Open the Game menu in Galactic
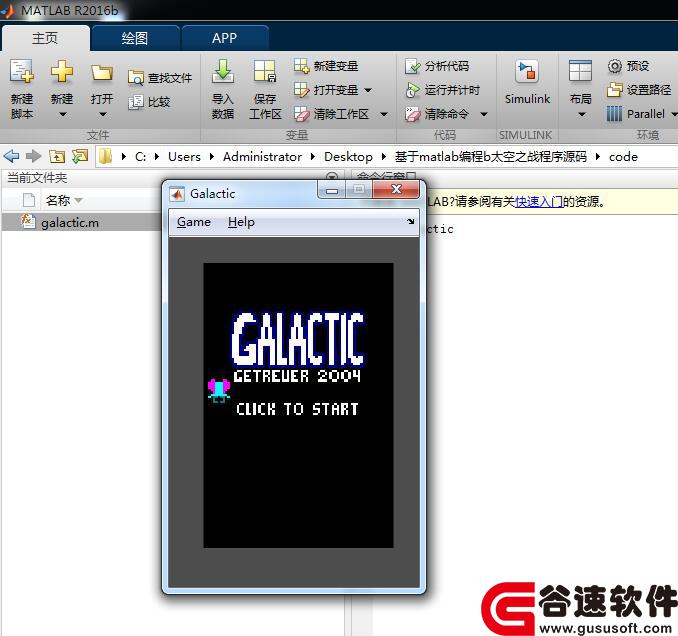The width and height of the screenshot is (678, 636). [x=194, y=222]
